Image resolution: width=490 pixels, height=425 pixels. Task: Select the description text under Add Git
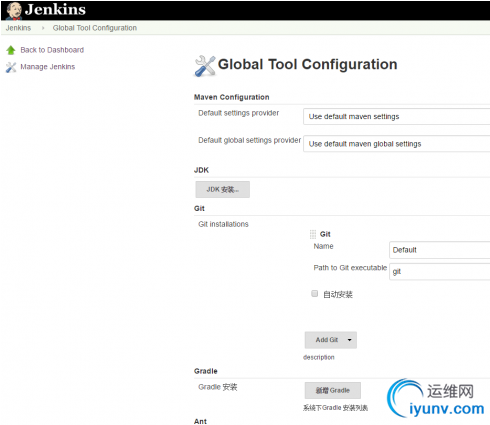(x=319, y=357)
